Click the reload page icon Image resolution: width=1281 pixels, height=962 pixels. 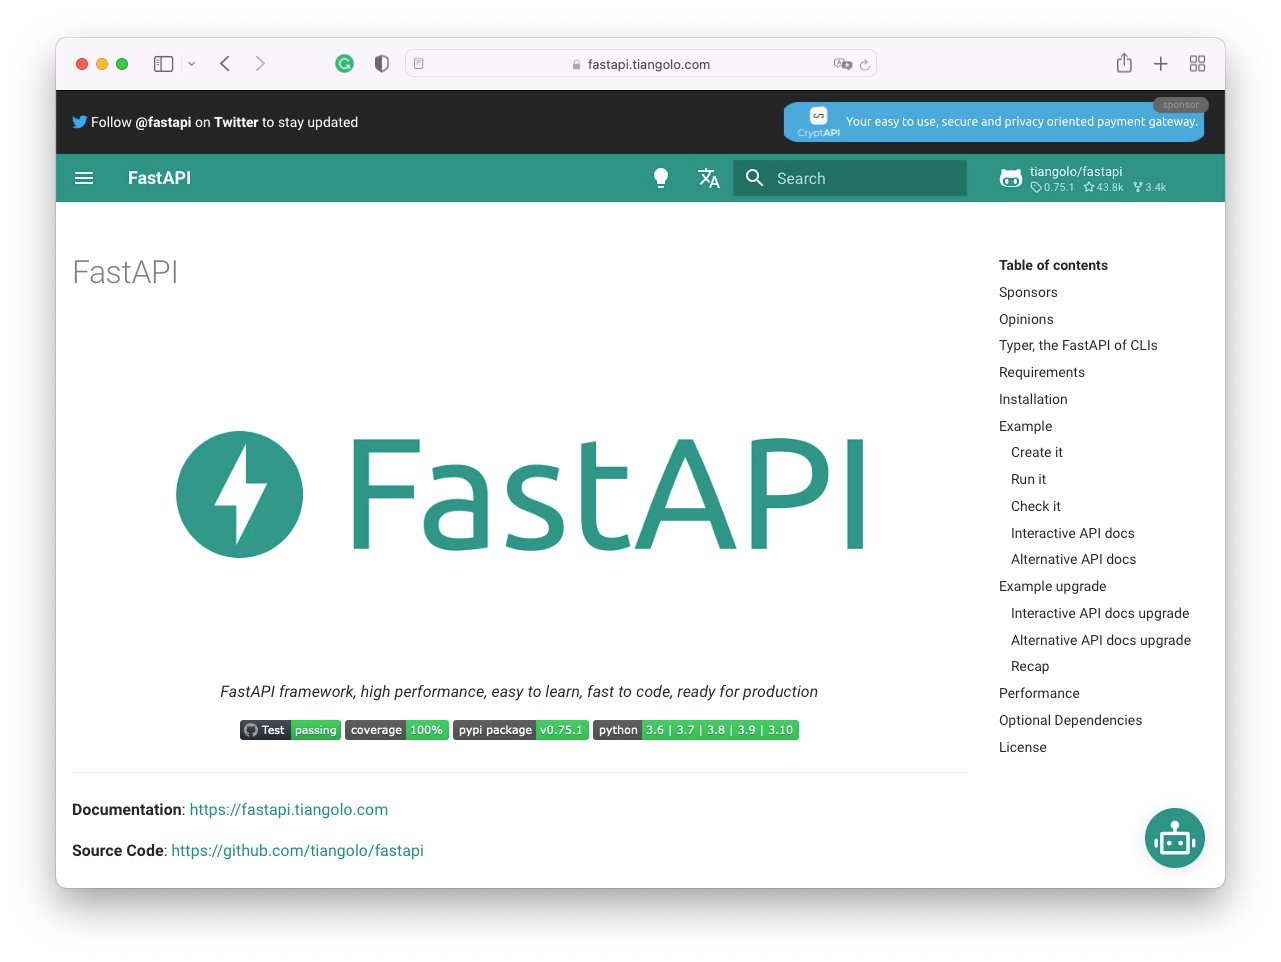pos(865,64)
